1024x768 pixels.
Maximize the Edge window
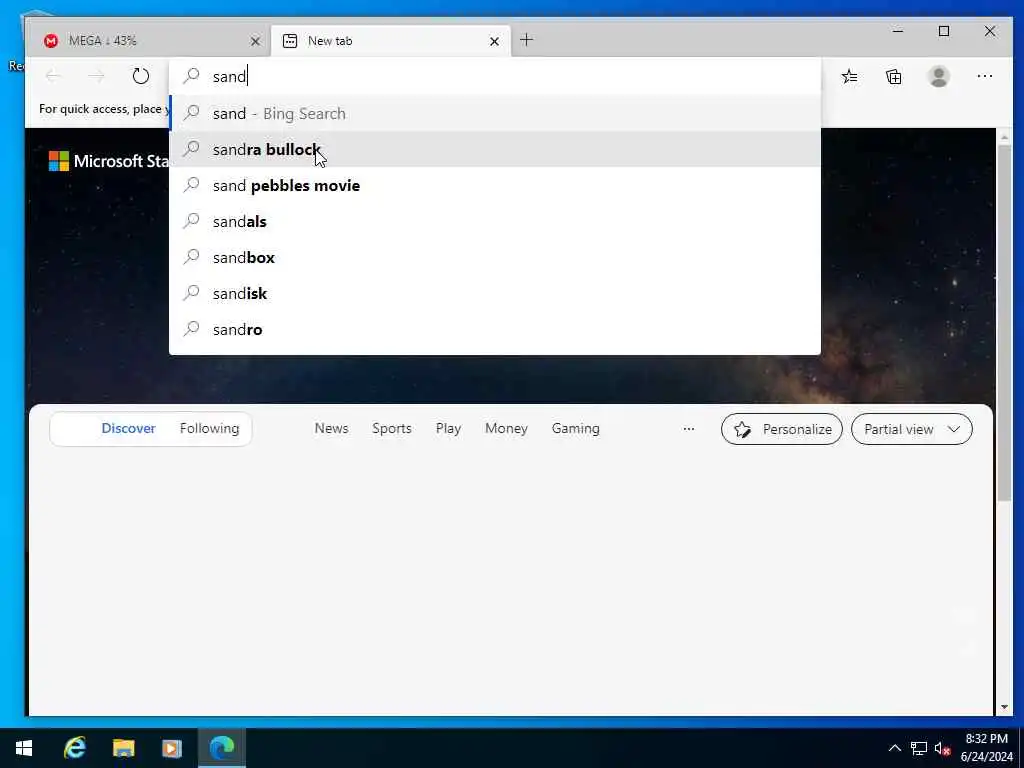tap(944, 31)
